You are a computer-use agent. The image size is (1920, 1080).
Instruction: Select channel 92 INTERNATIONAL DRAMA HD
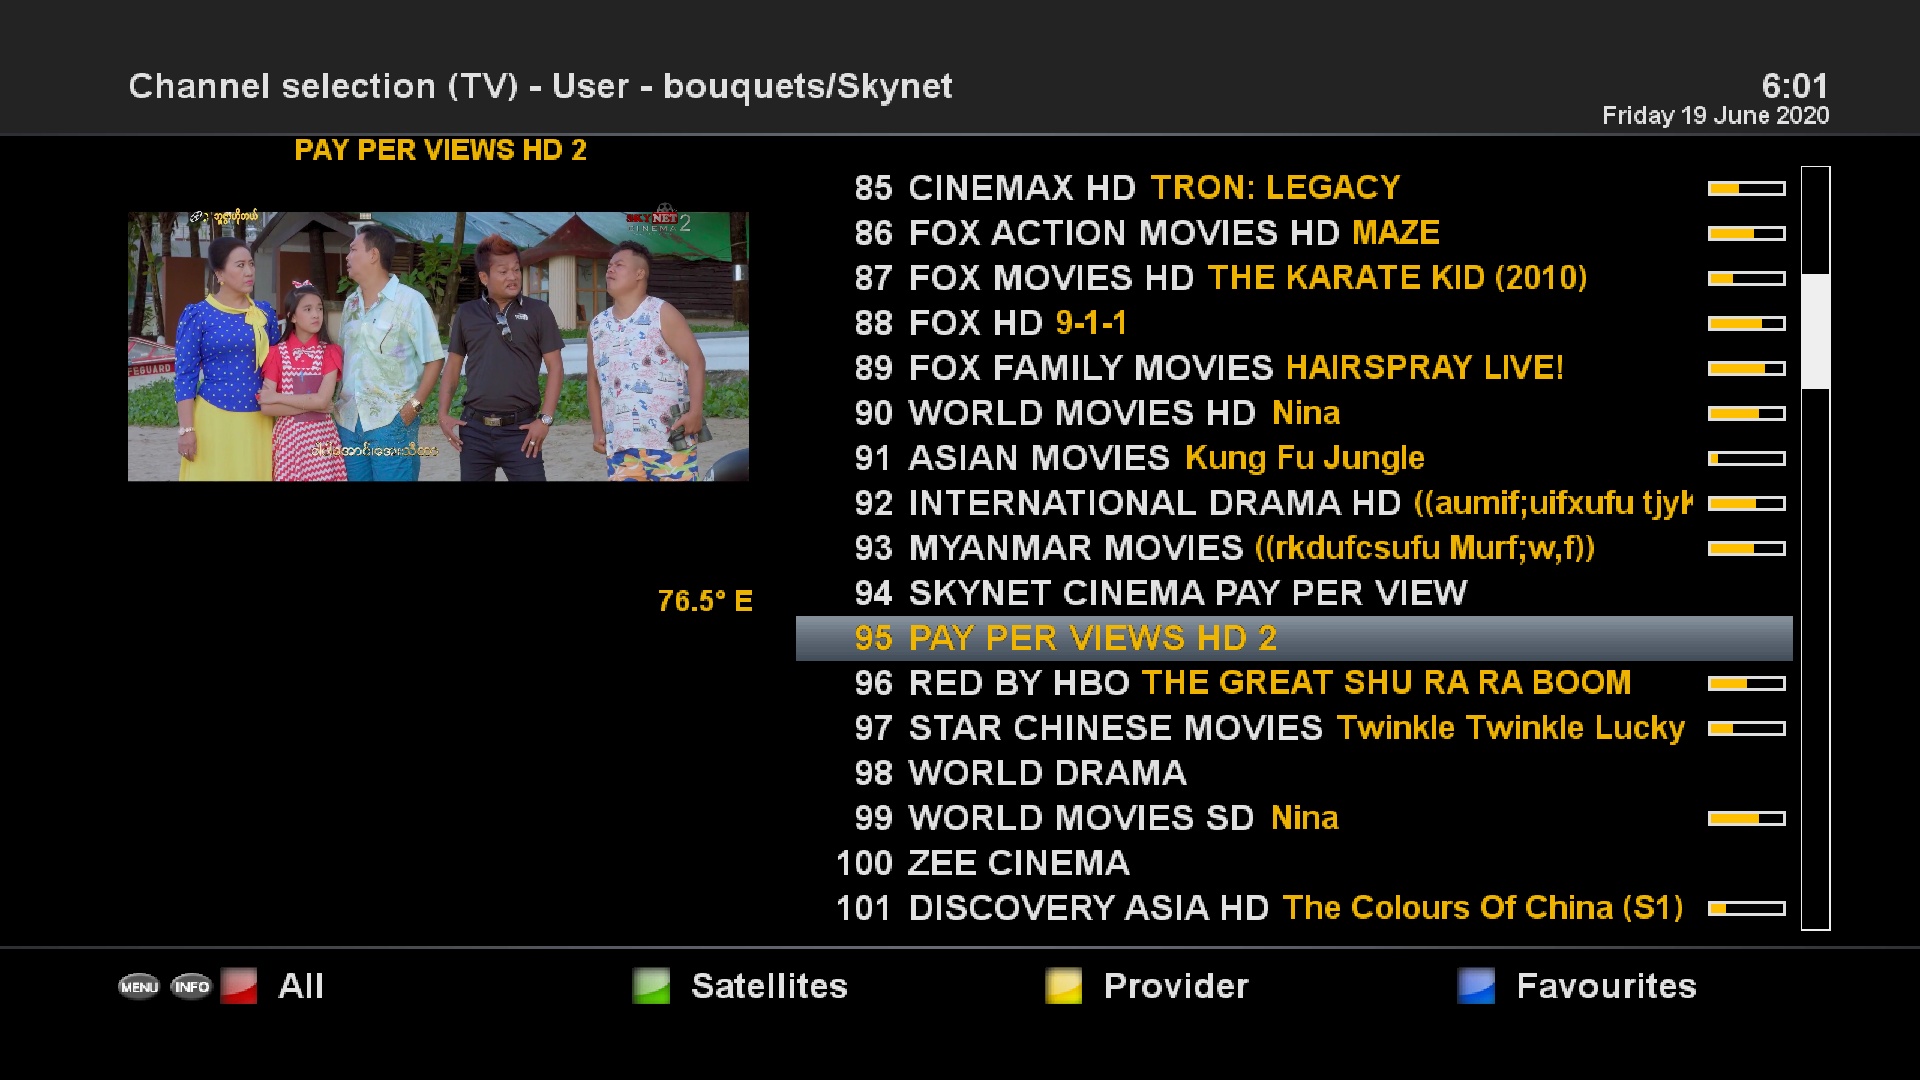point(1294,503)
